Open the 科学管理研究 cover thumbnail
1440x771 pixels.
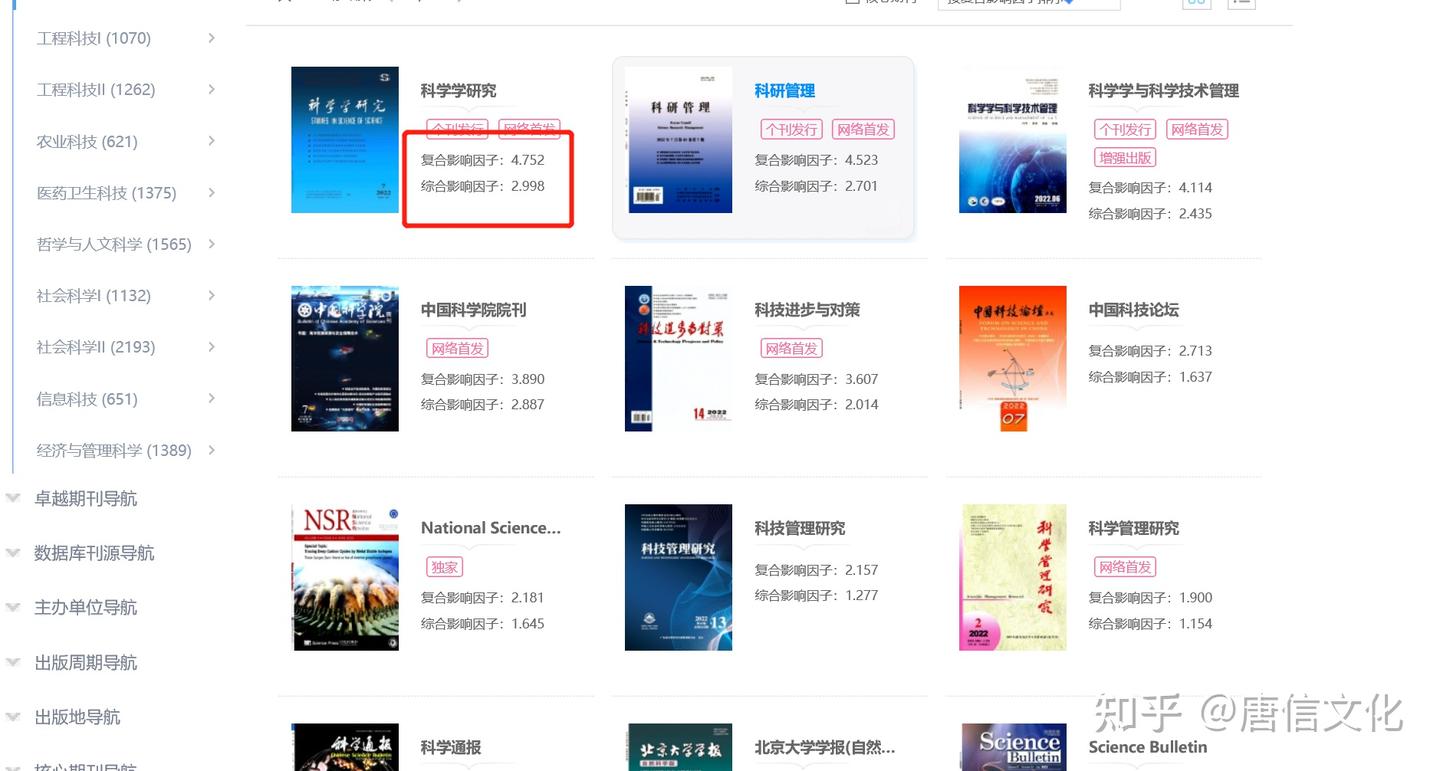pyautogui.click(x=1012, y=578)
